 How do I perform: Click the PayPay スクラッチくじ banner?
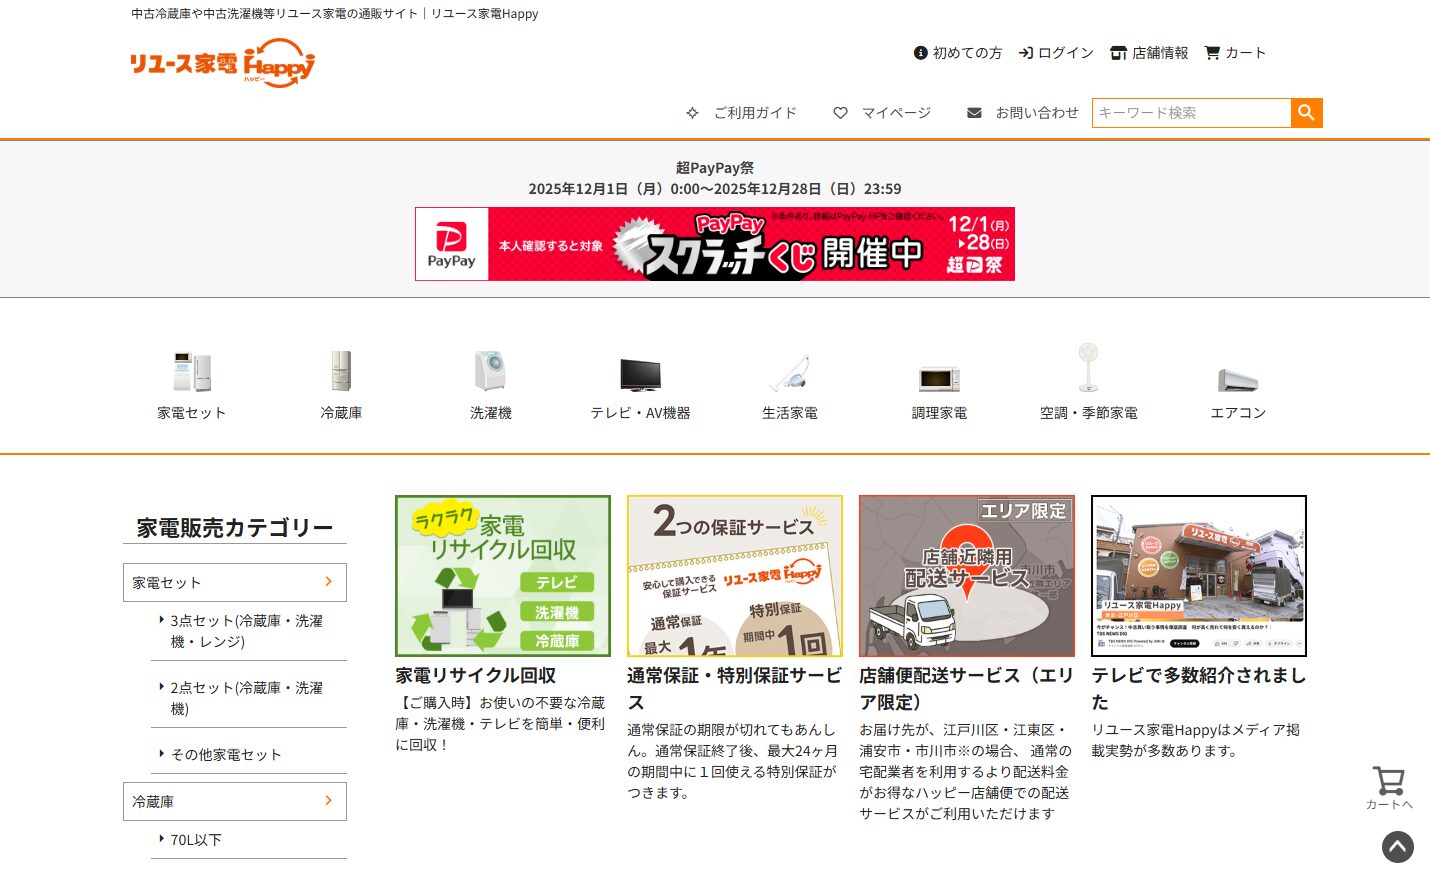pos(714,244)
